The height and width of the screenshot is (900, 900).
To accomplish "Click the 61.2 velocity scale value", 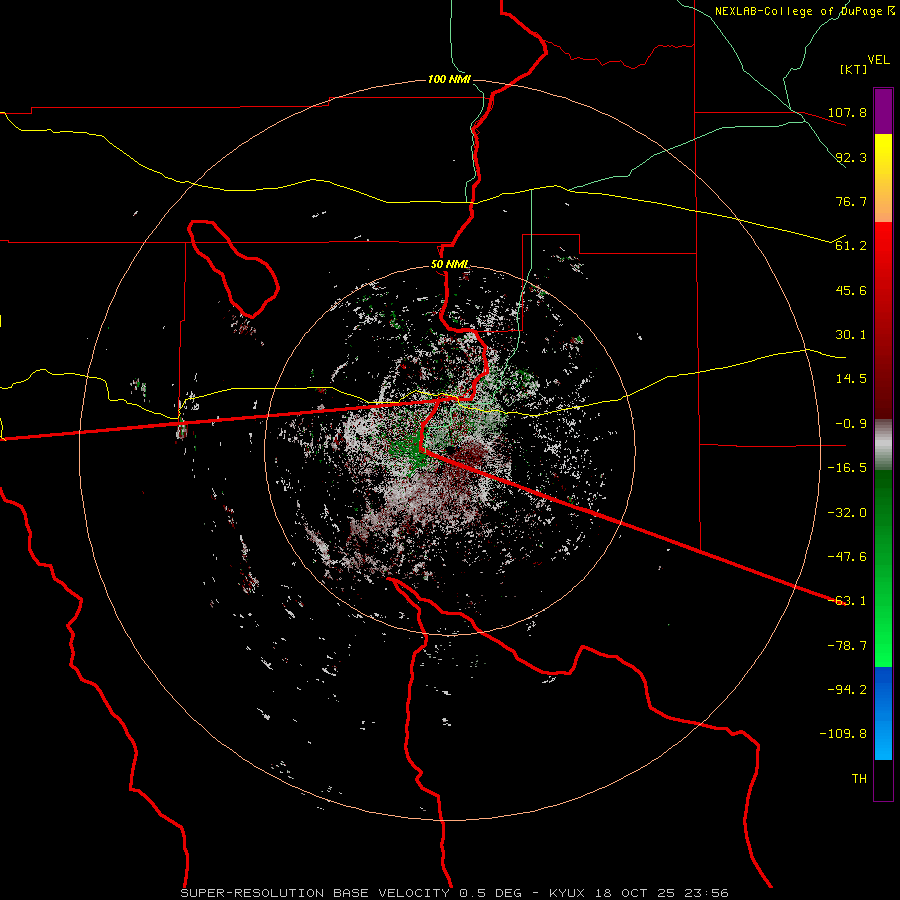I will tap(851, 246).
